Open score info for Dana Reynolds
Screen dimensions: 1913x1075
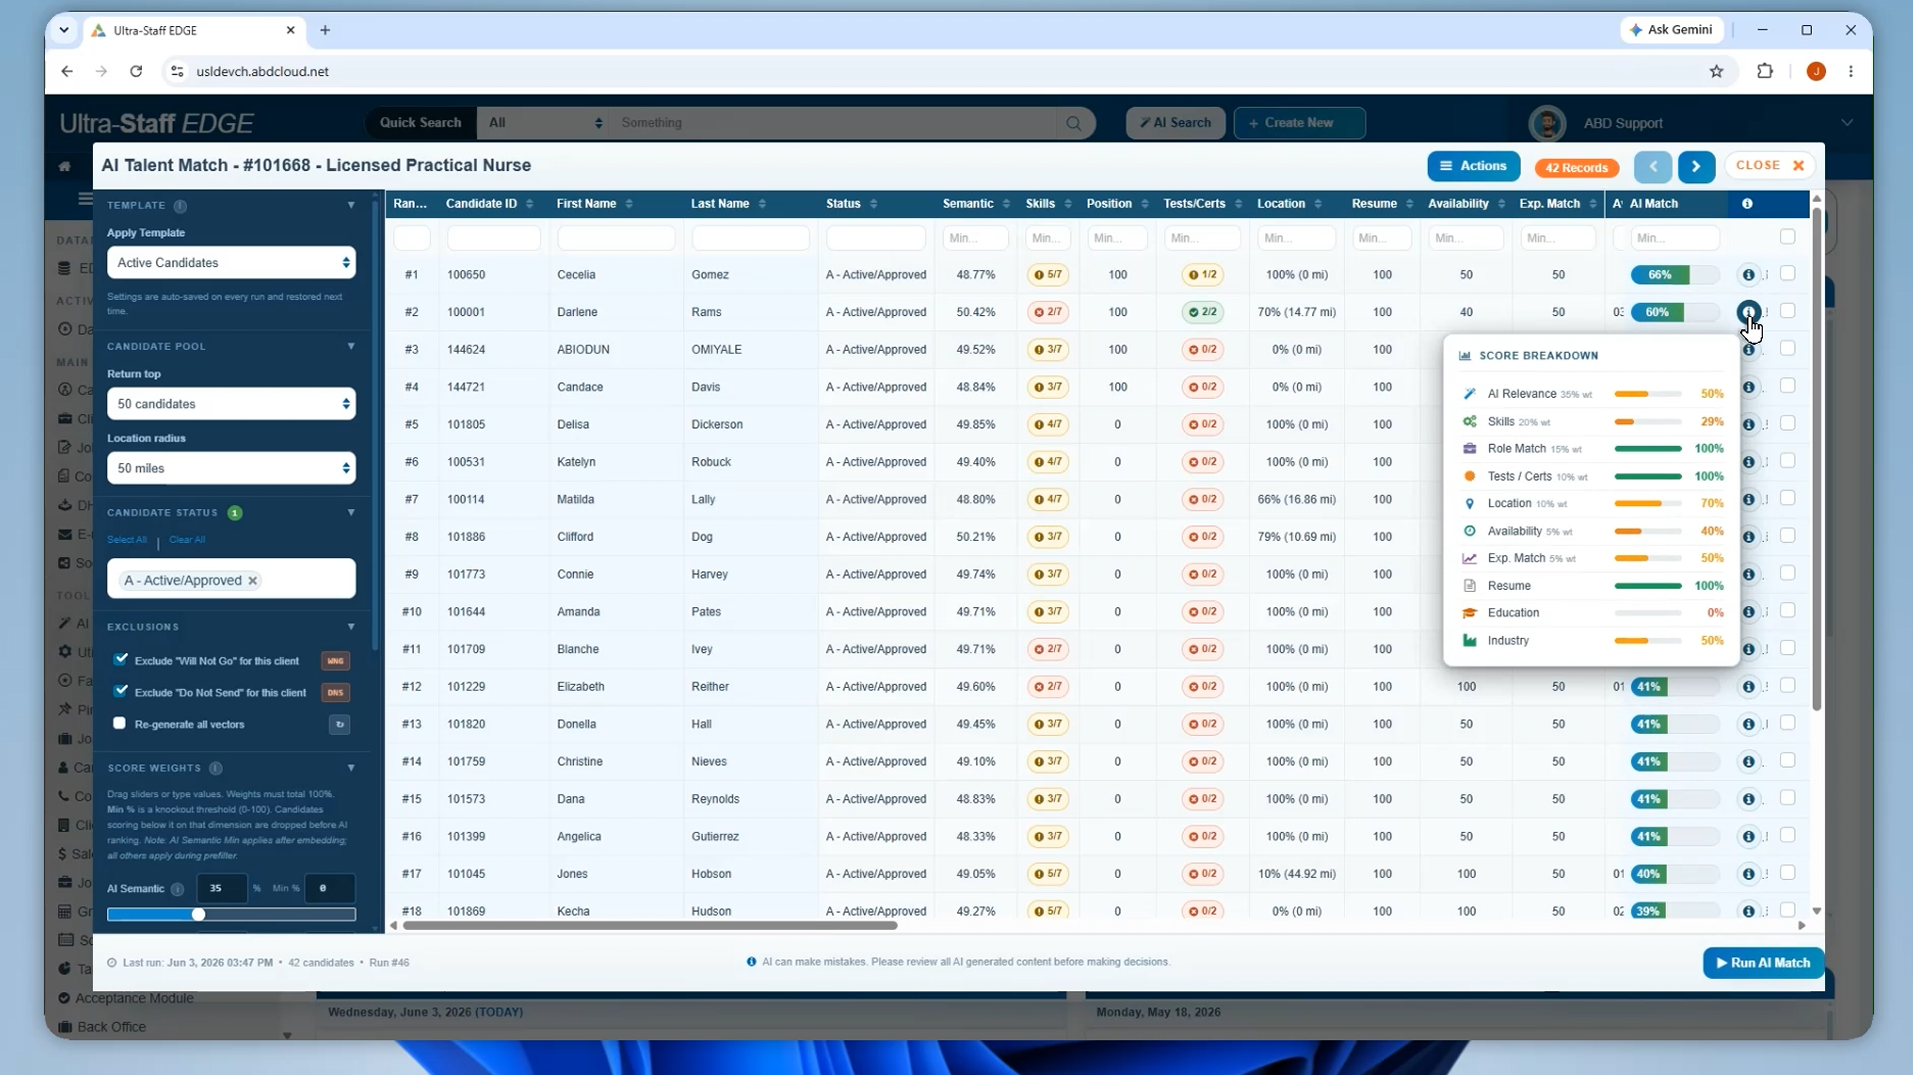pyautogui.click(x=1748, y=799)
